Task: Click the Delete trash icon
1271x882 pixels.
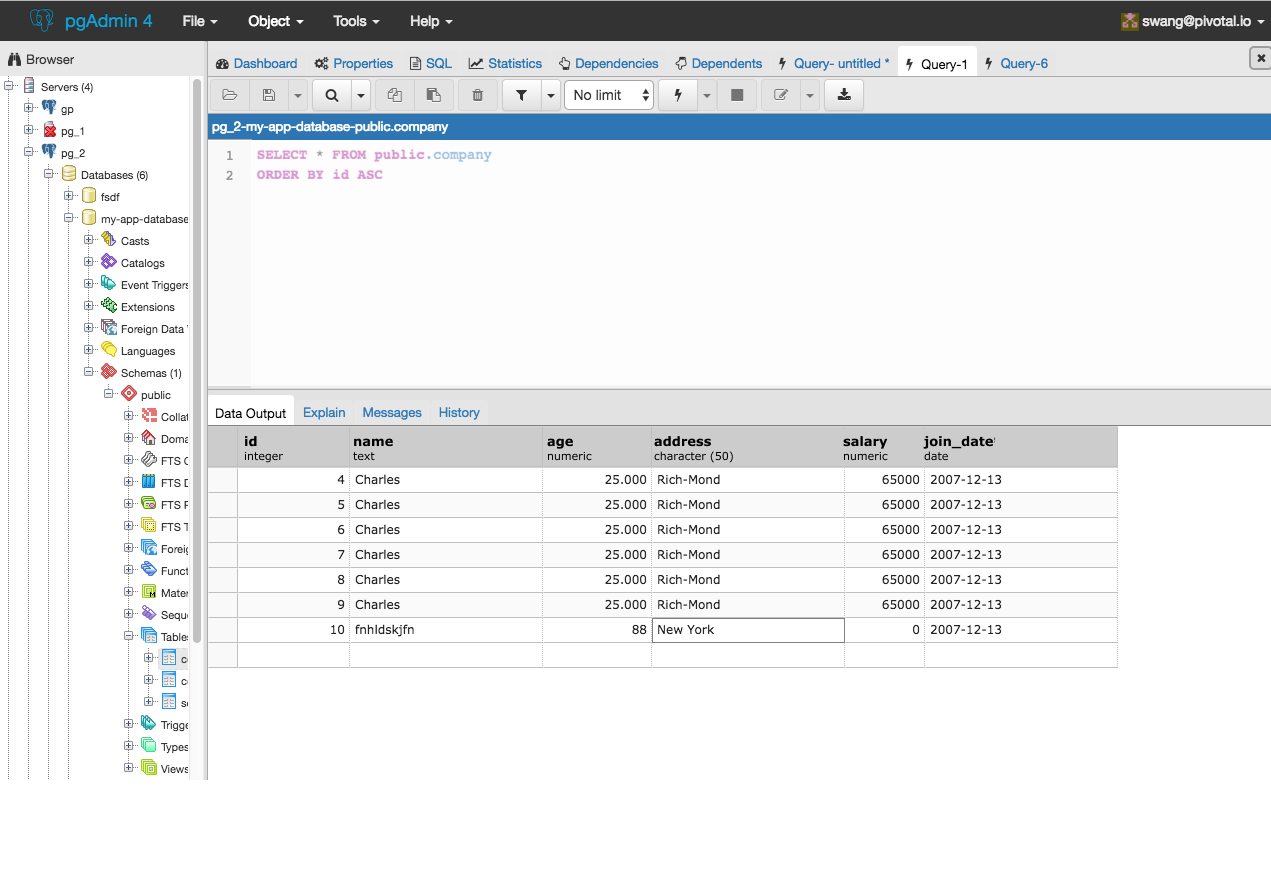Action: click(478, 95)
